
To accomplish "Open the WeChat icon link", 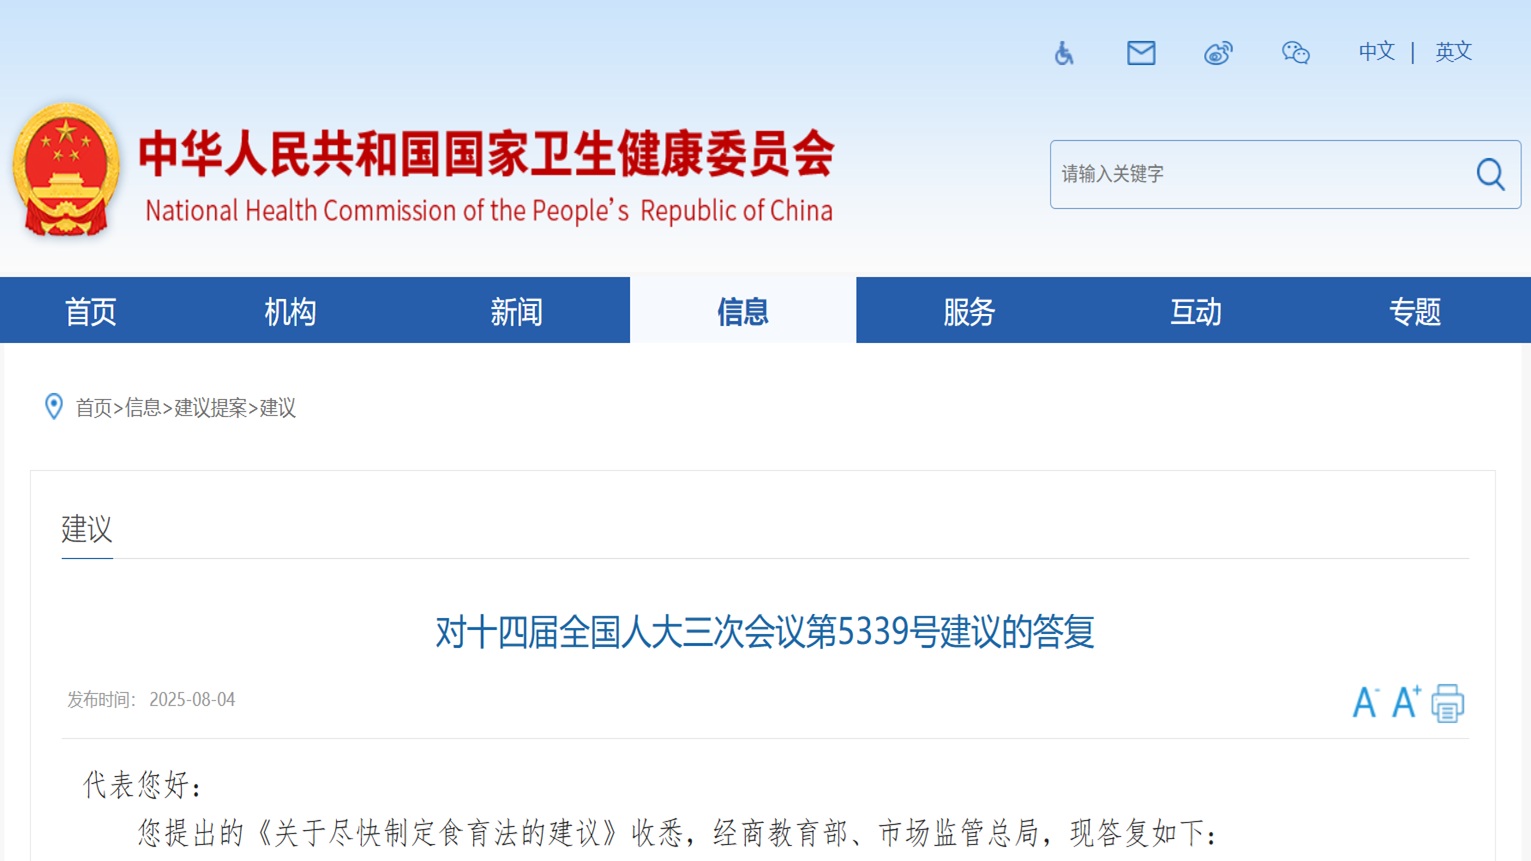I will click(1295, 53).
